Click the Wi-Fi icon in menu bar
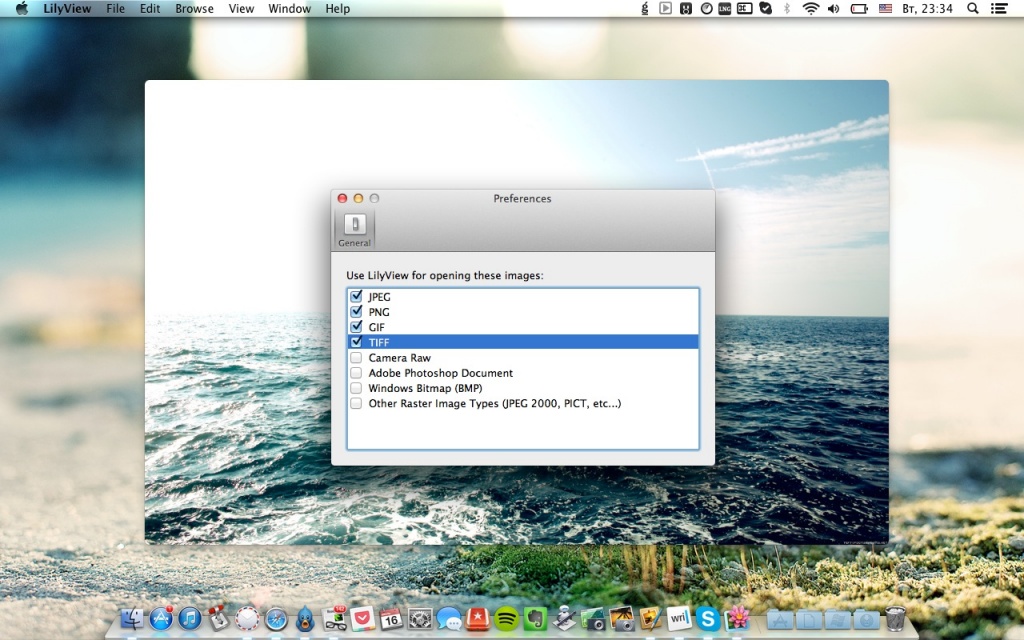 [810, 9]
